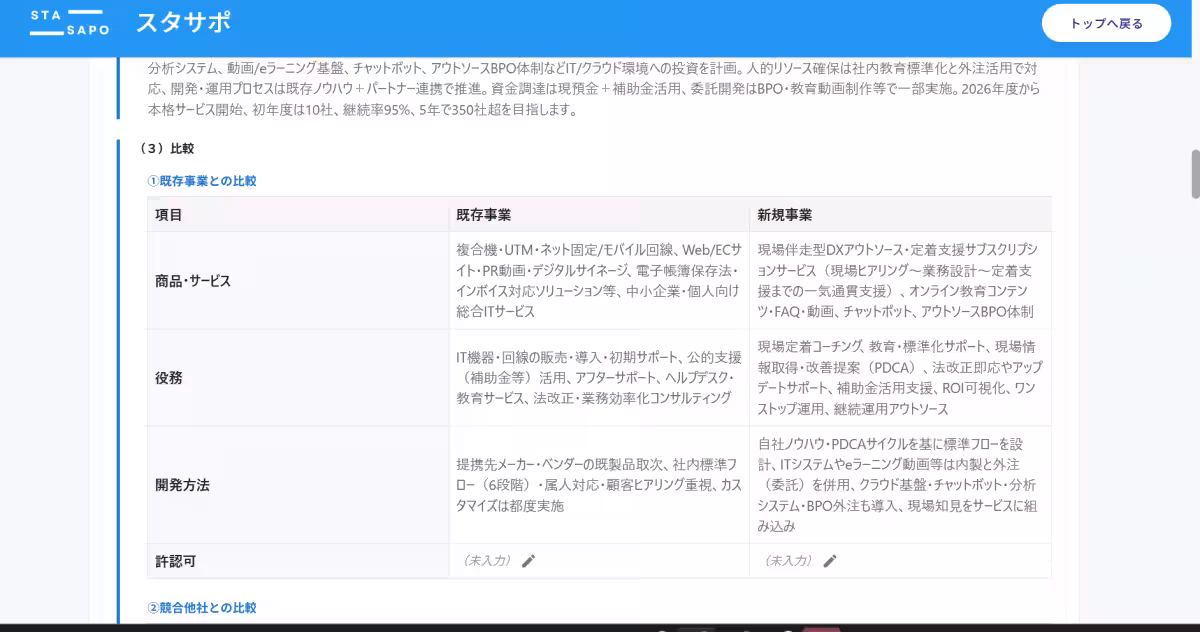Click the 既存事業 column header

(x=485, y=213)
